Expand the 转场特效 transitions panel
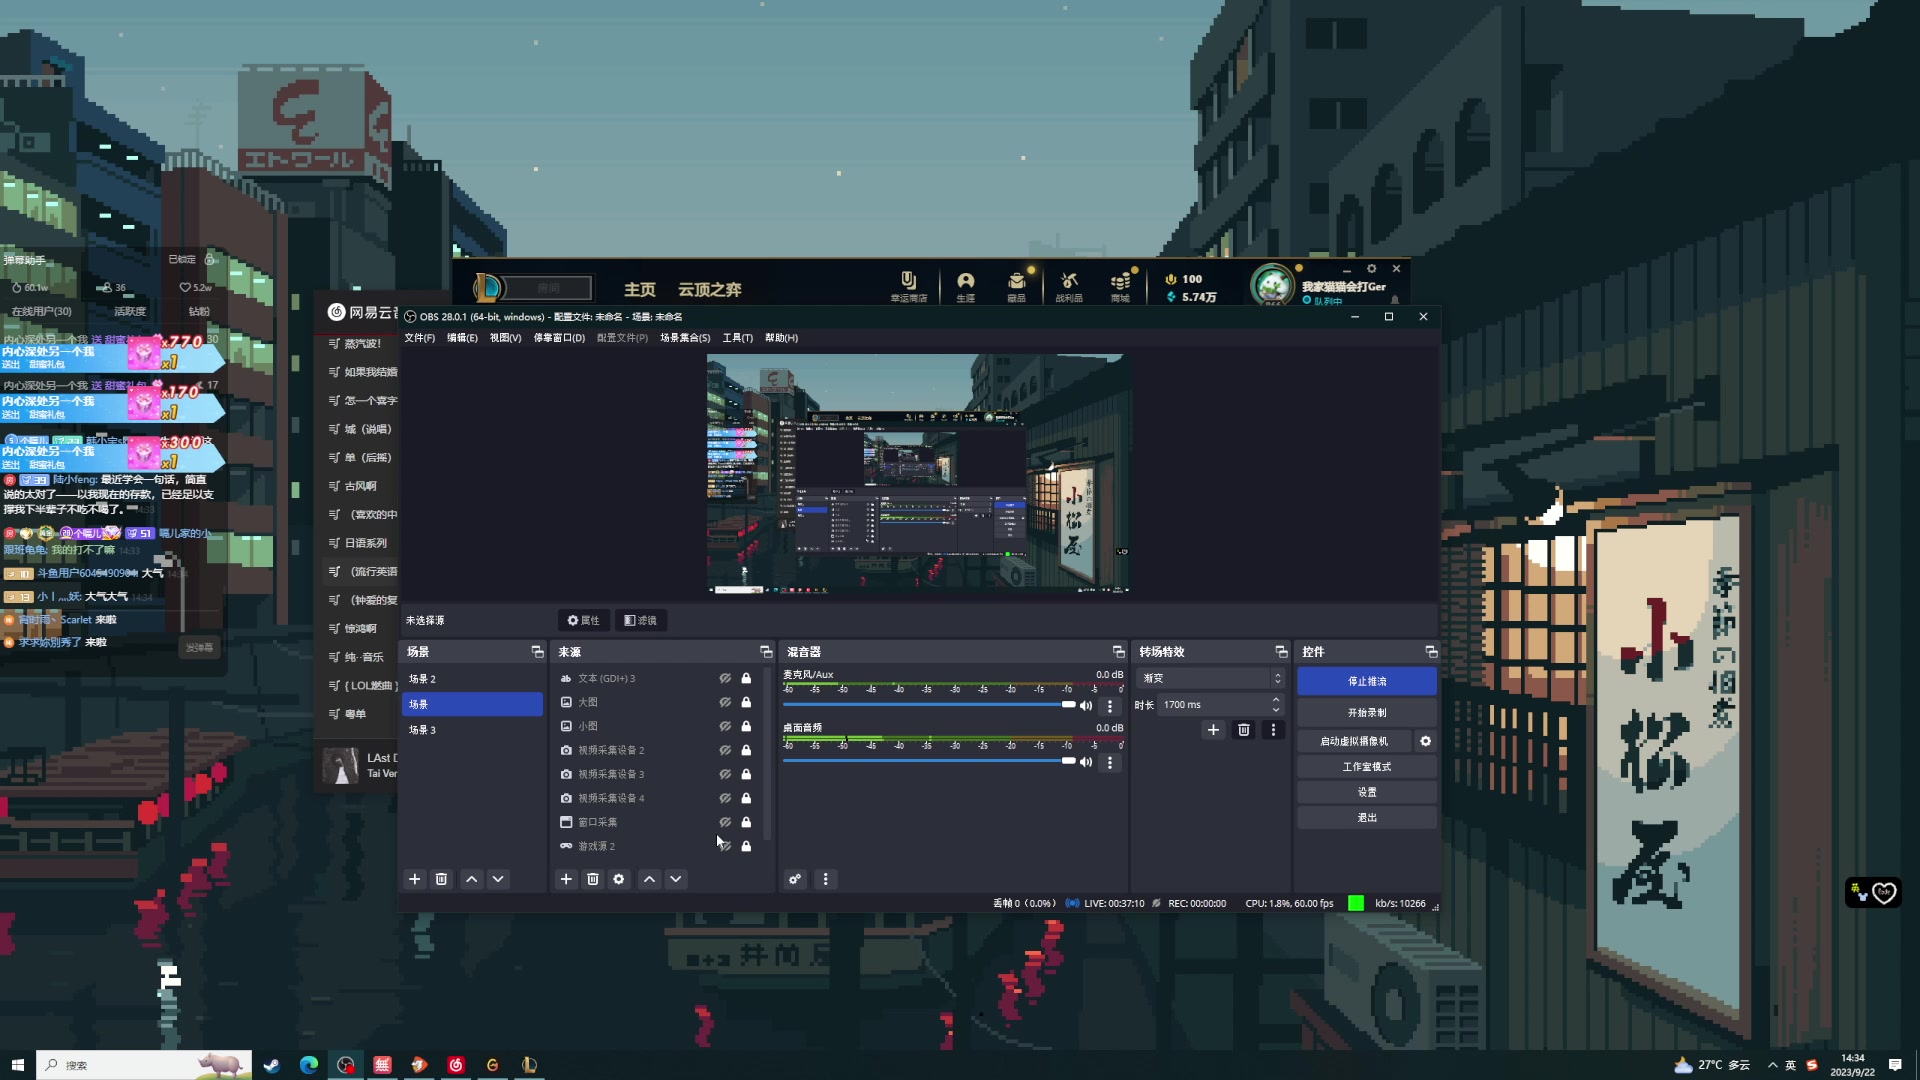The height and width of the screenshot is (1080, 1920). tap(1279, 651)
